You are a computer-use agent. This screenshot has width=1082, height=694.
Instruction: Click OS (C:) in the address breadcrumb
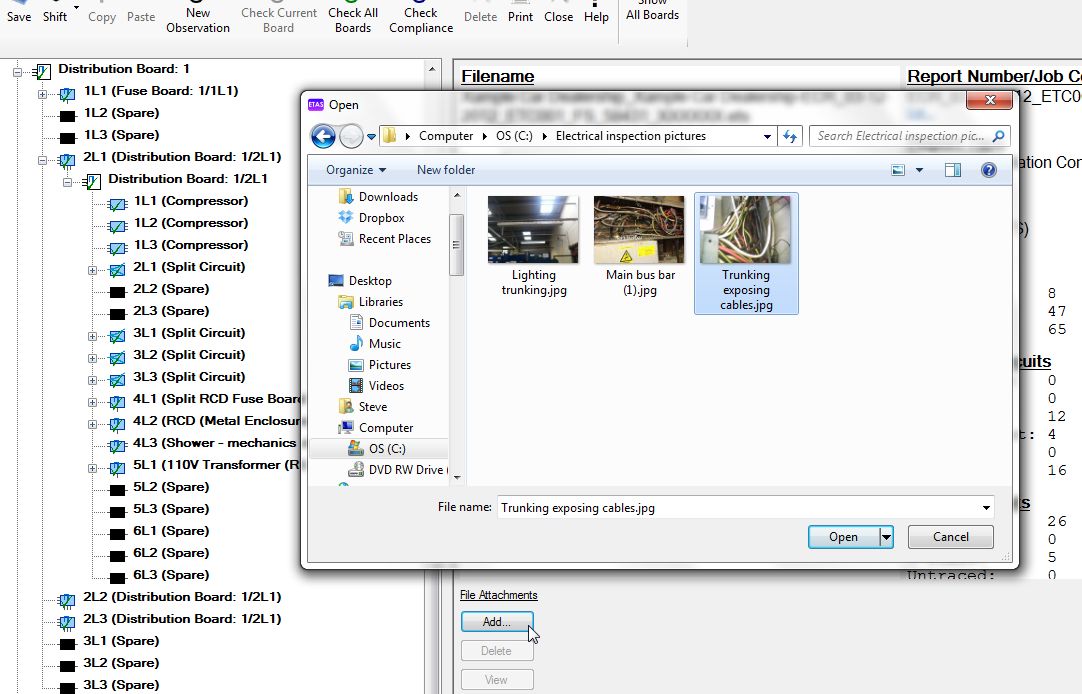point(514,136)
